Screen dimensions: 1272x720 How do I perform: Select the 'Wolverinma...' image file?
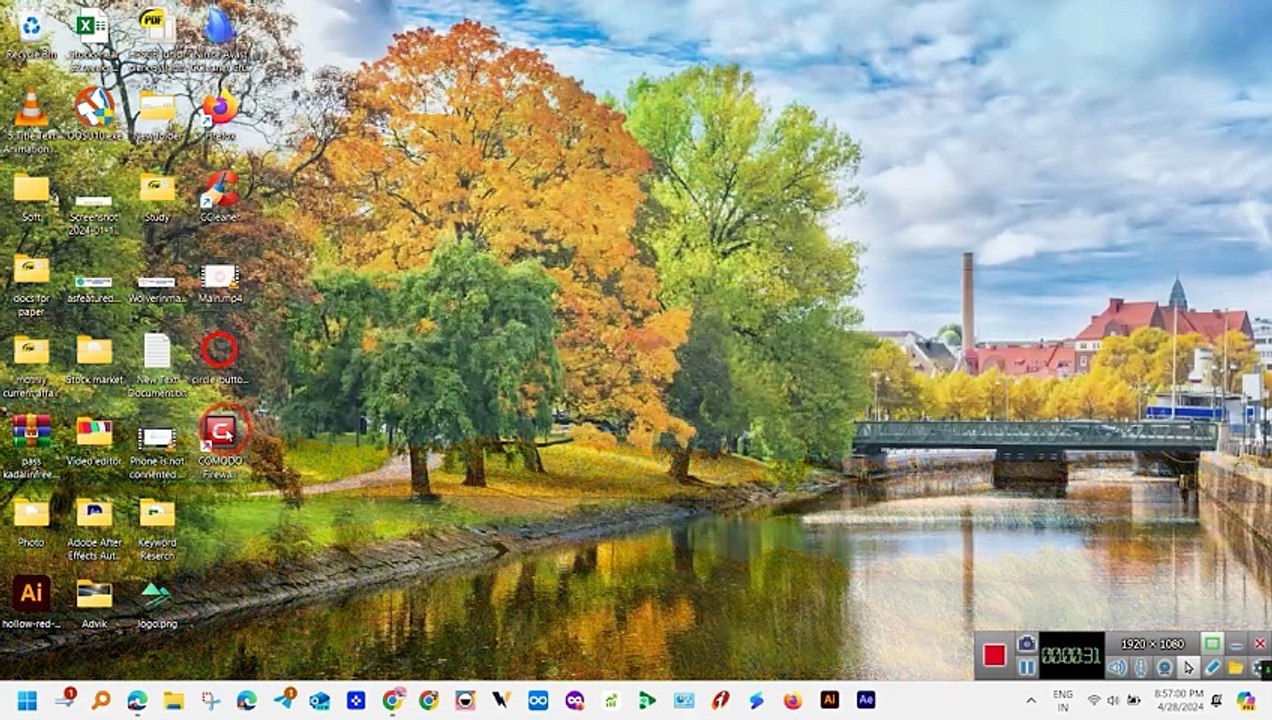coord(157,288)
